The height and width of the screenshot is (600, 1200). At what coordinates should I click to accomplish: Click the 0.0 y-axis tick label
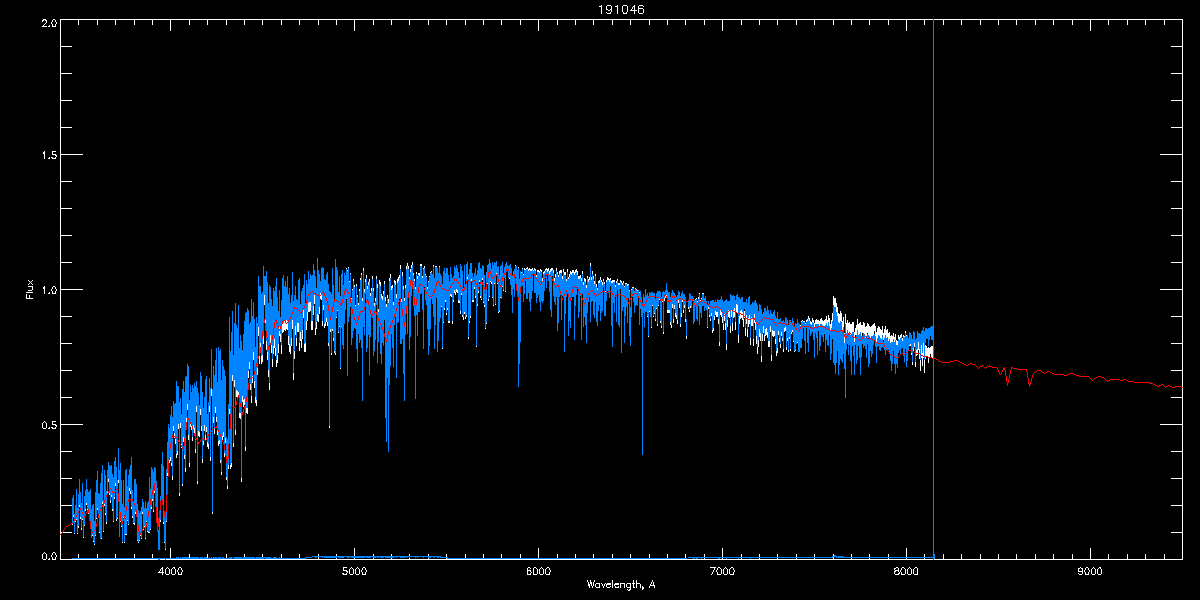click(x=46, y=556)
